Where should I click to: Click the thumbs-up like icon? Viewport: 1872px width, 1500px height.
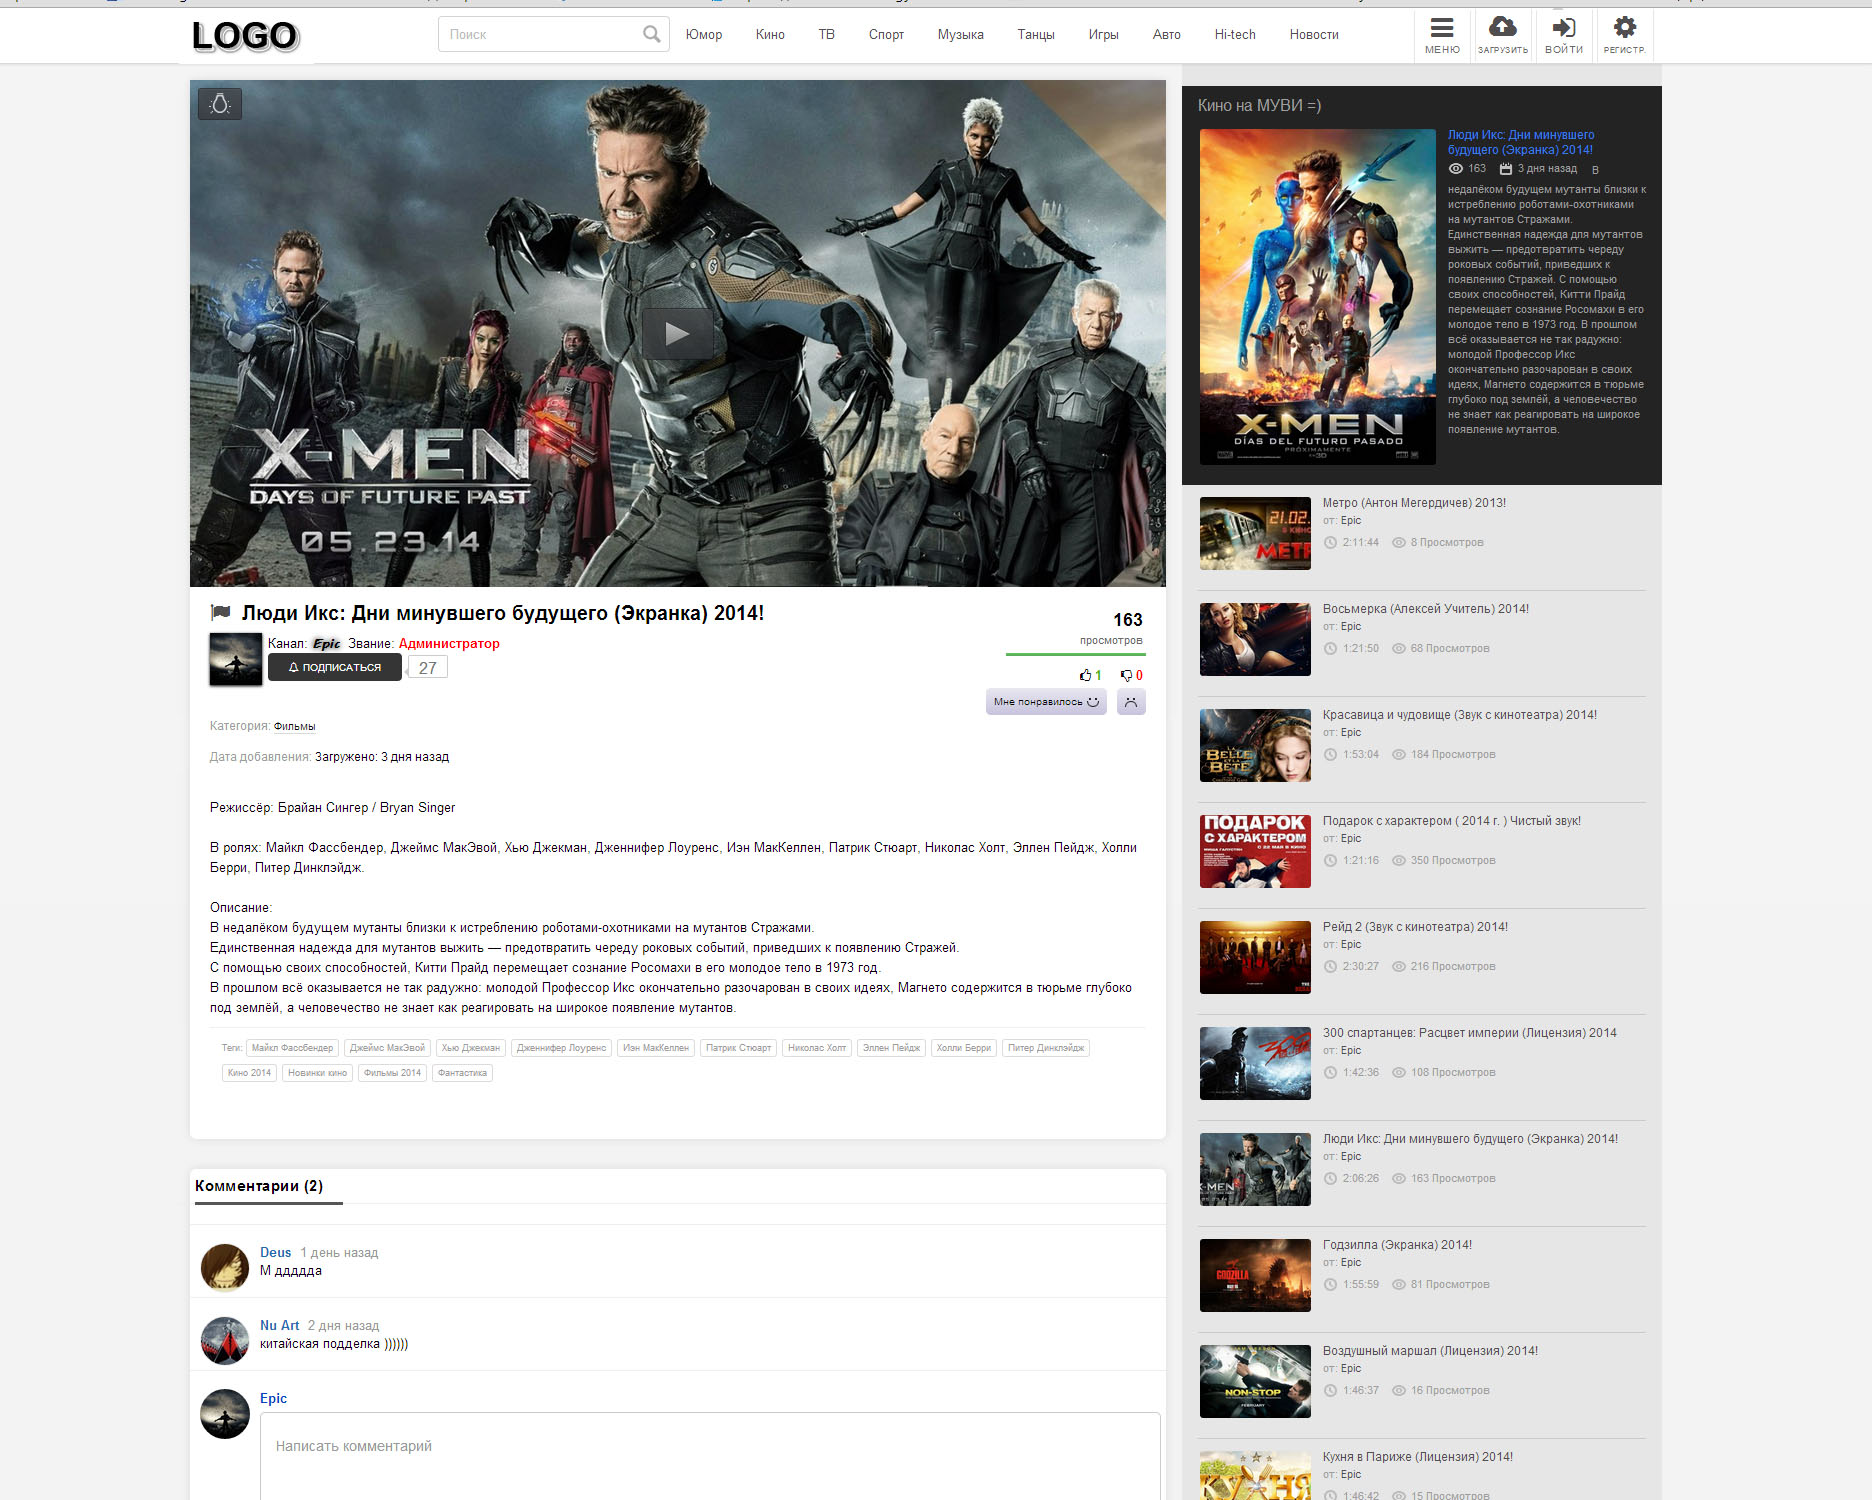(1085, 675)
